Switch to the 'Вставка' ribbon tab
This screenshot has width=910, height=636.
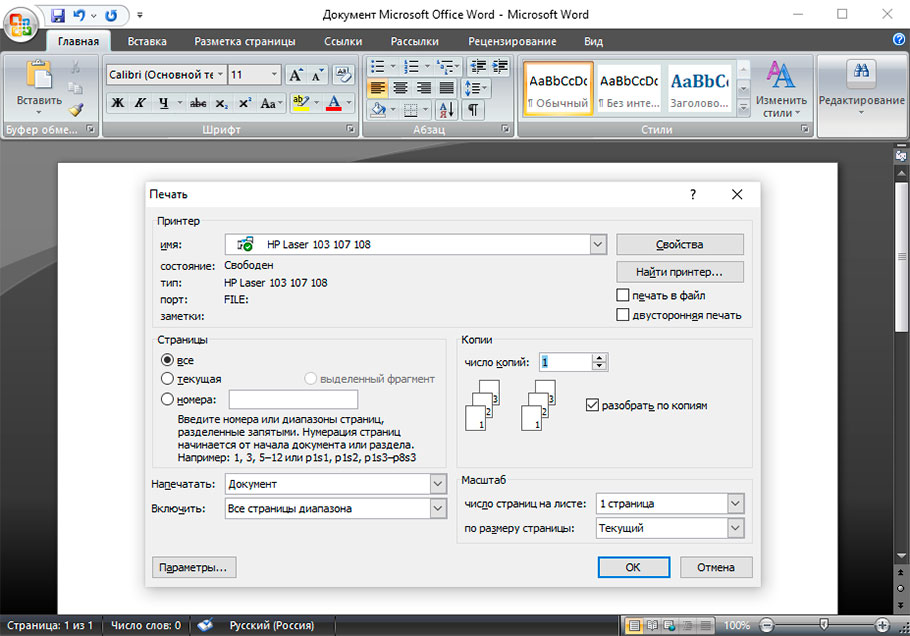[x=147, y=41]
